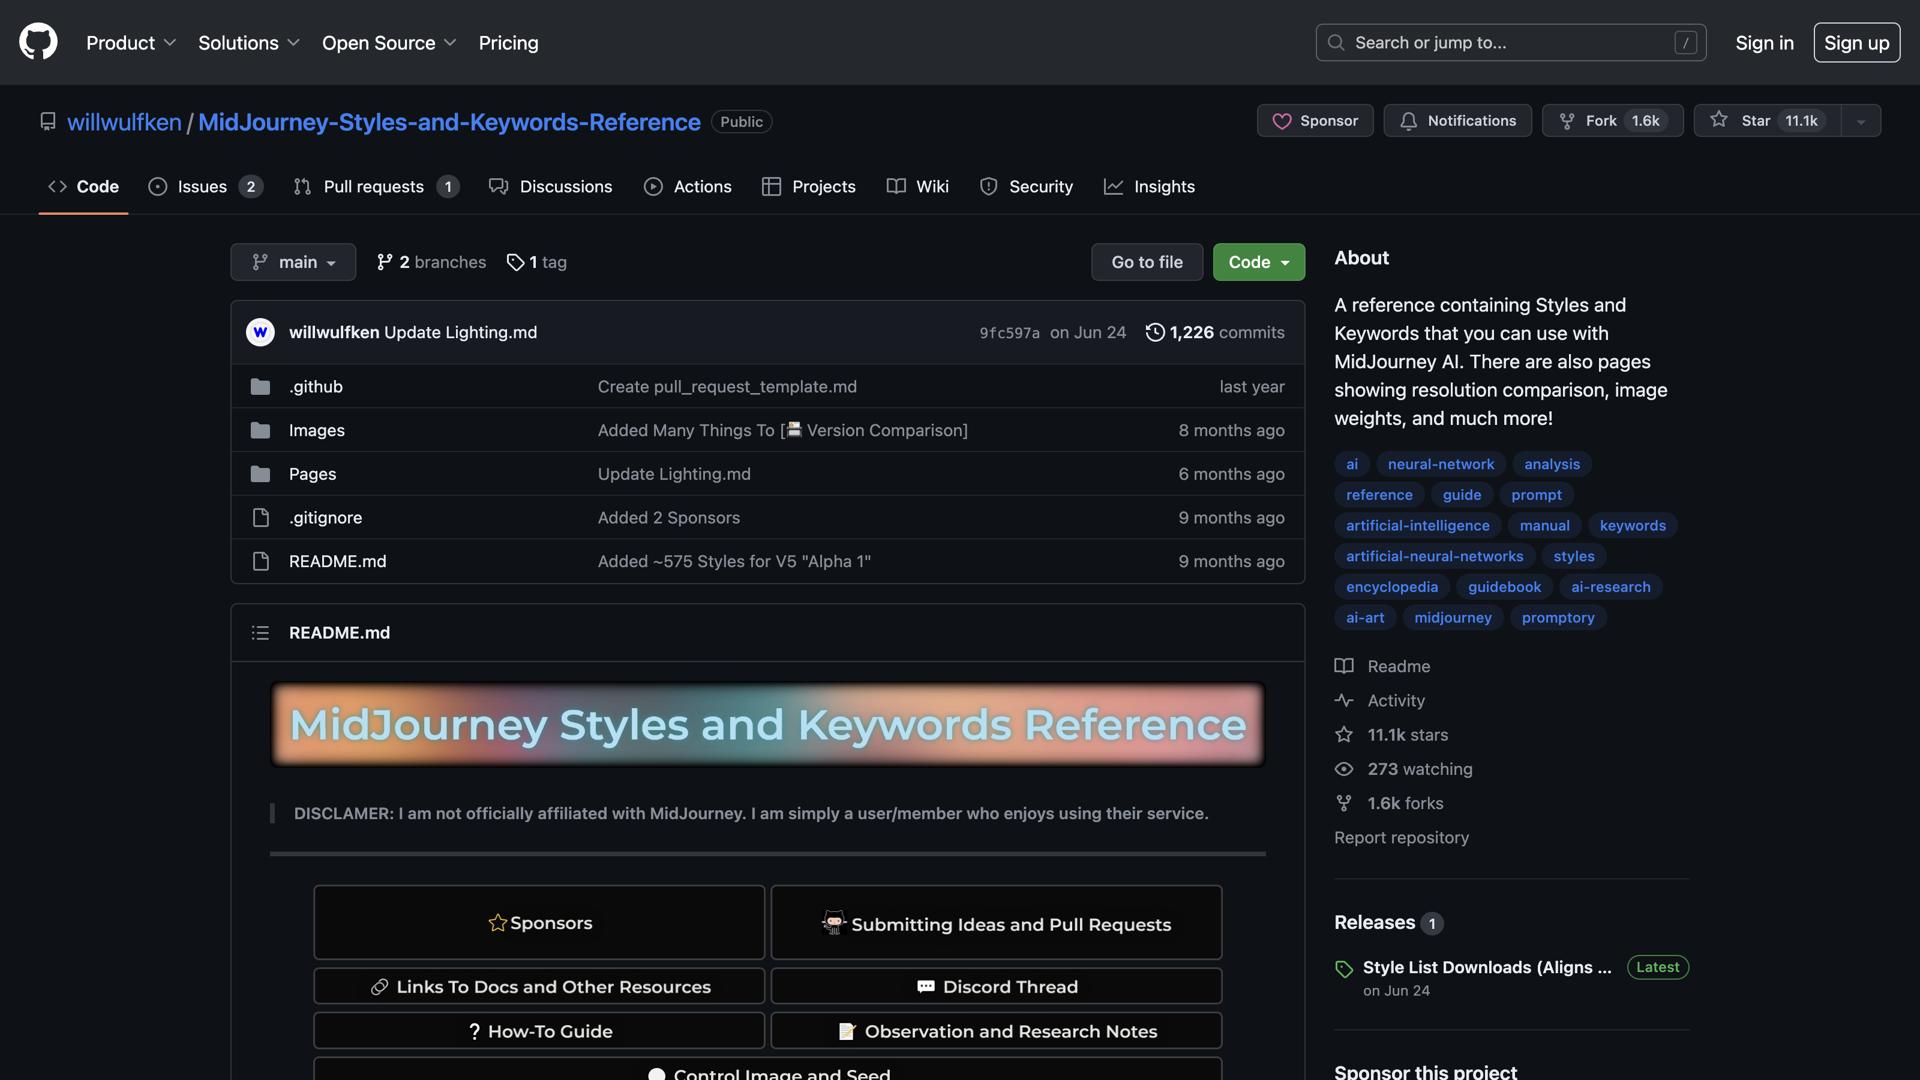Viewport: 1920px width, 1080px height.
Task: Open the Pricing menu item
Action: [x=508, y=42]
